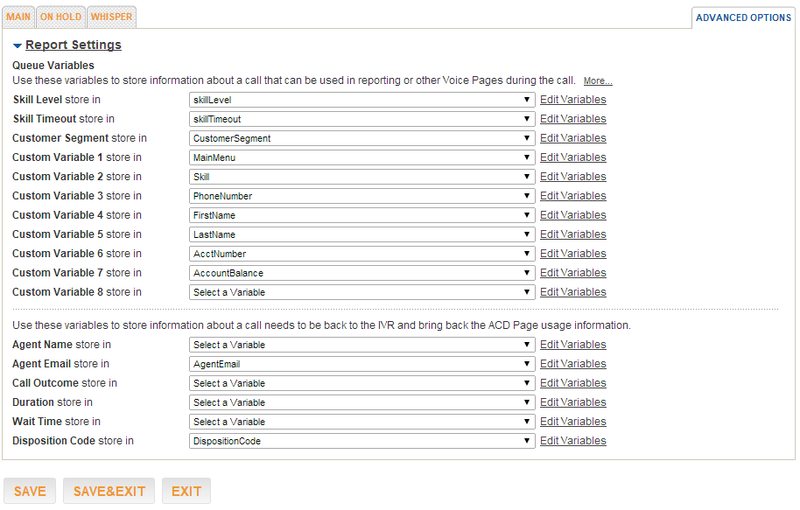Click the SAVE button
The height and width of the screenshot is (510, 800).
point(30,491)
